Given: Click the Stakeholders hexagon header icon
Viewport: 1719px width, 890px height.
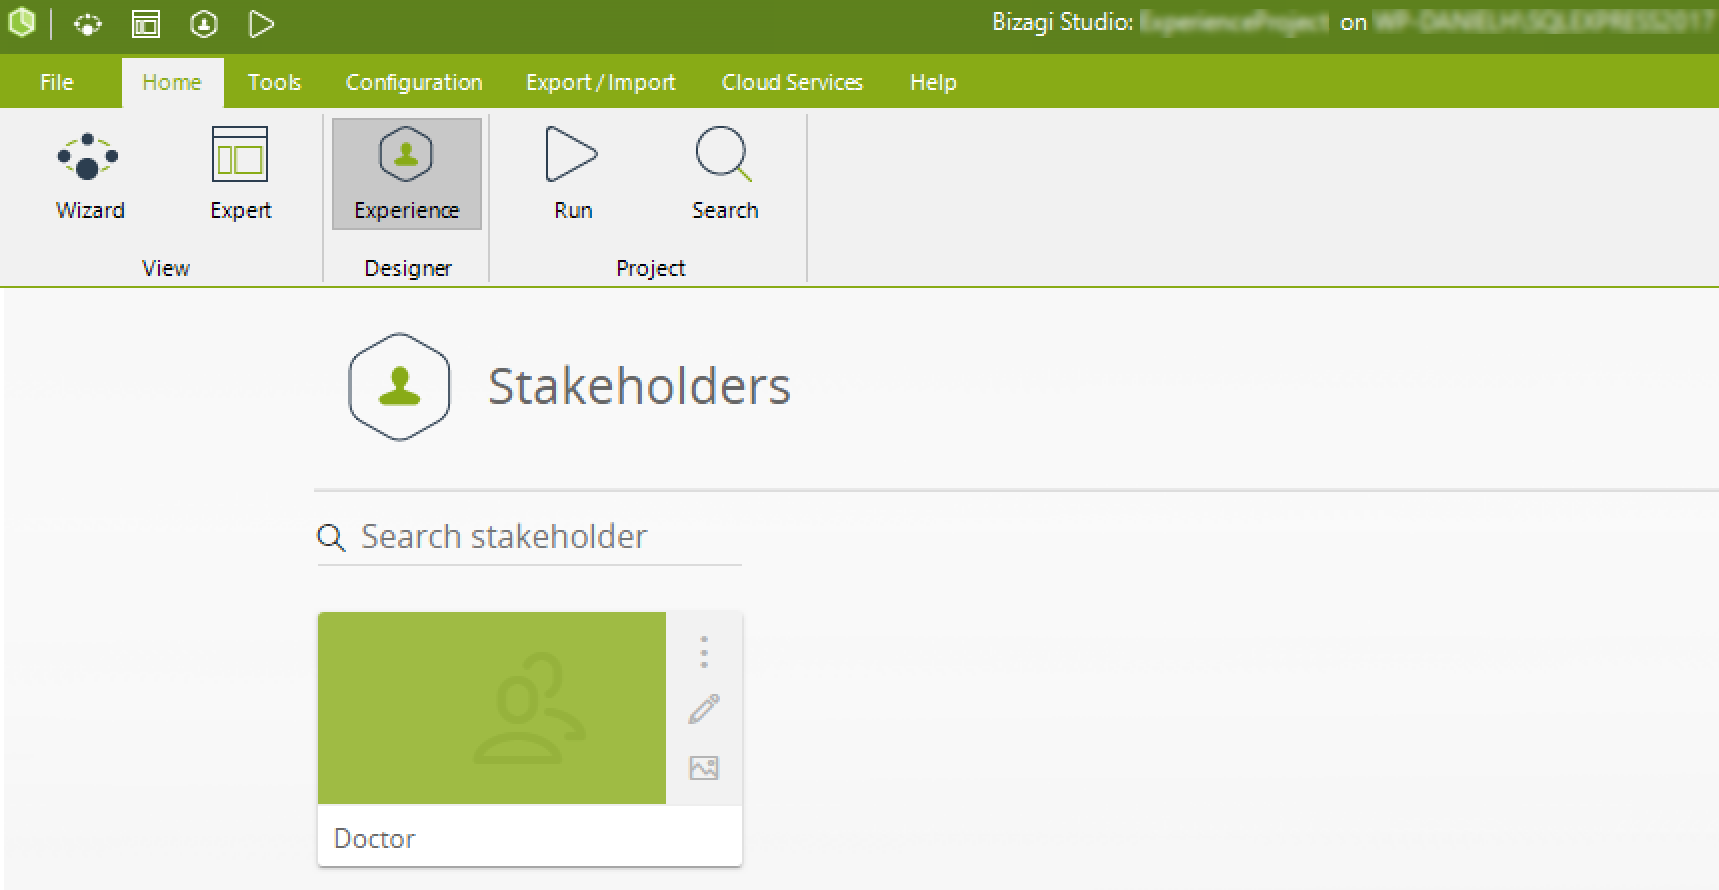Looking at the screenshot, I should point(399,387).
